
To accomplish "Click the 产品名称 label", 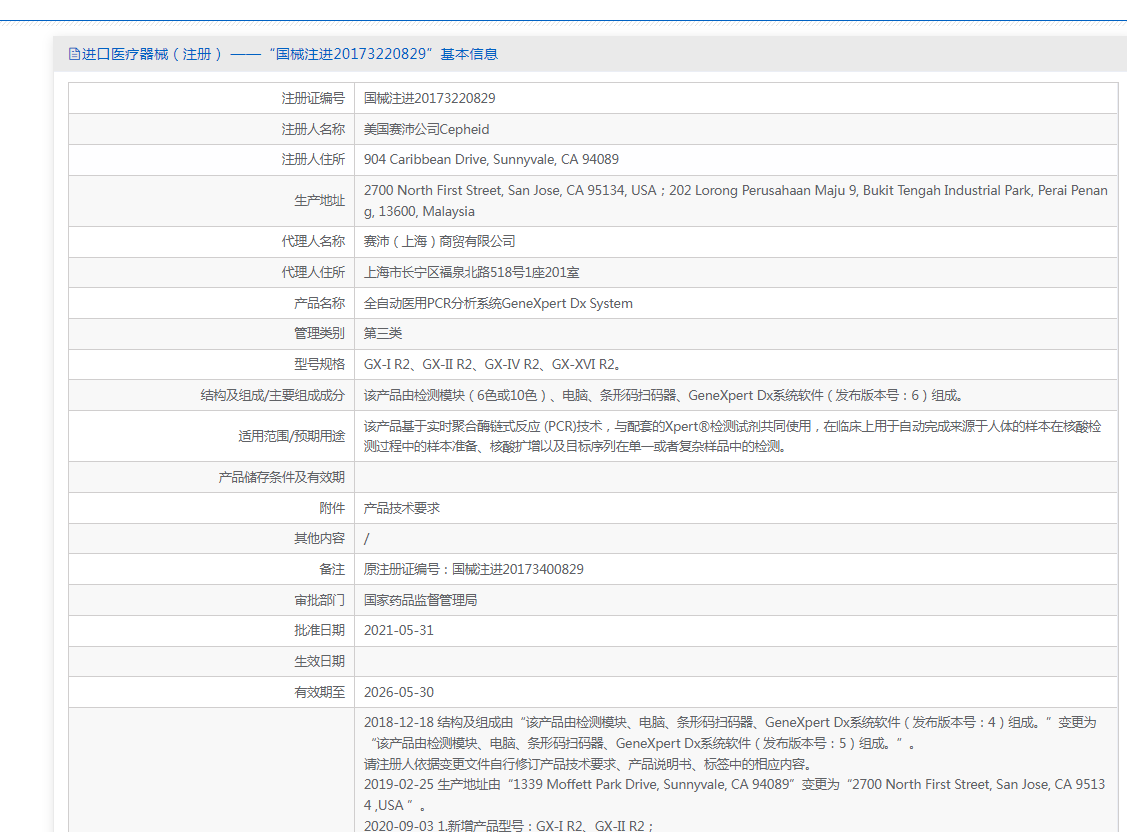I will click(320, 303).
